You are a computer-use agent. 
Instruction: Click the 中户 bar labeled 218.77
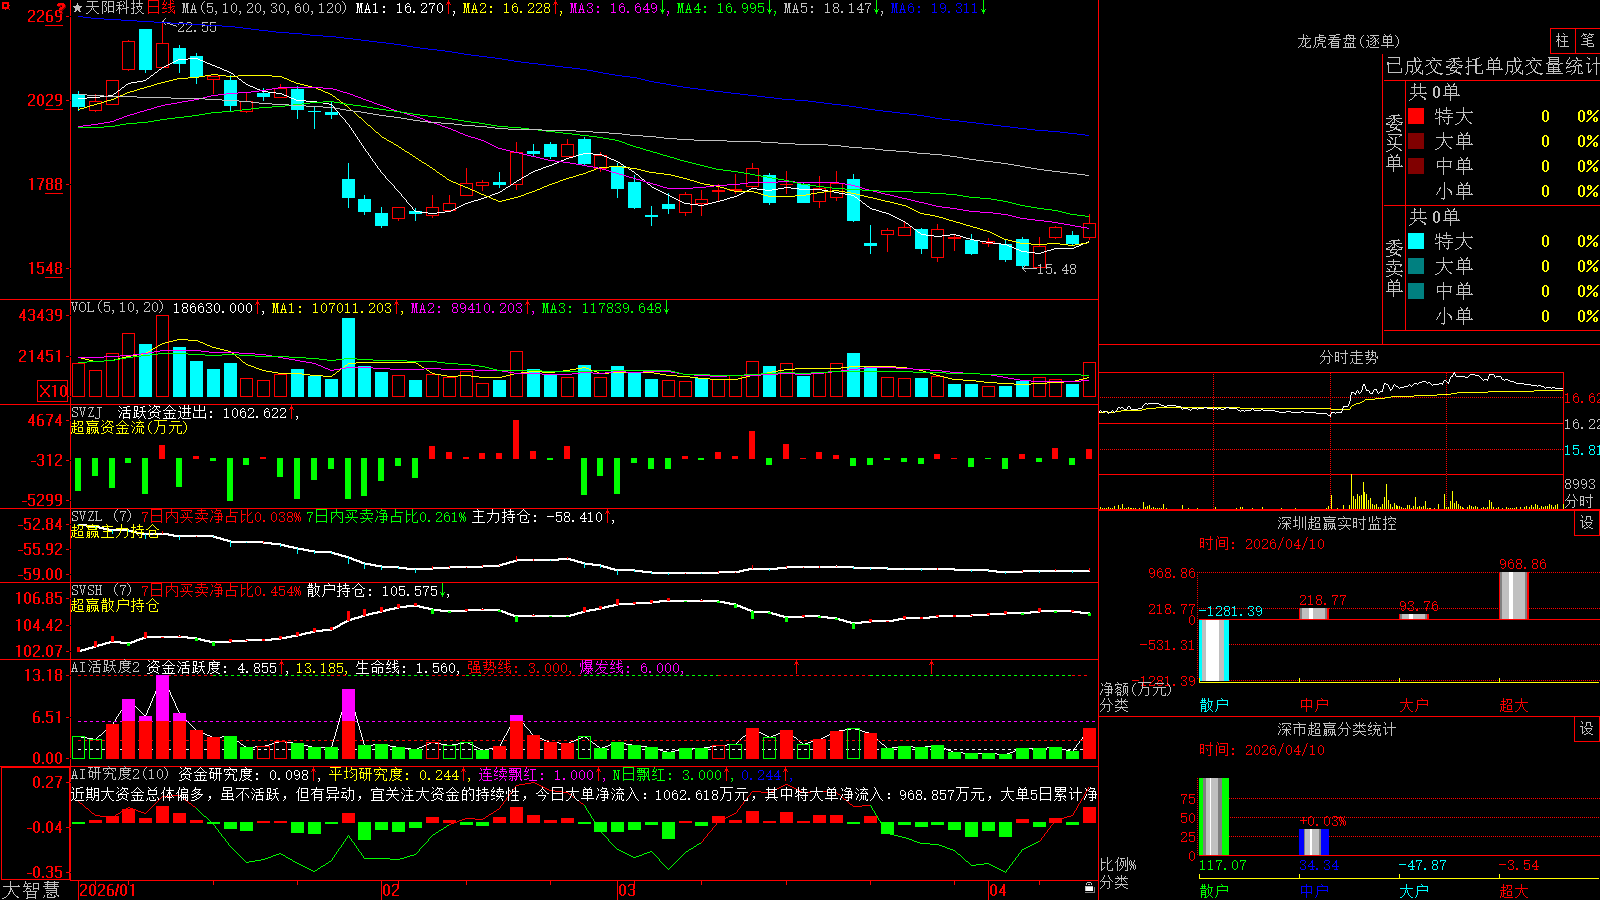click(1314, 614)
